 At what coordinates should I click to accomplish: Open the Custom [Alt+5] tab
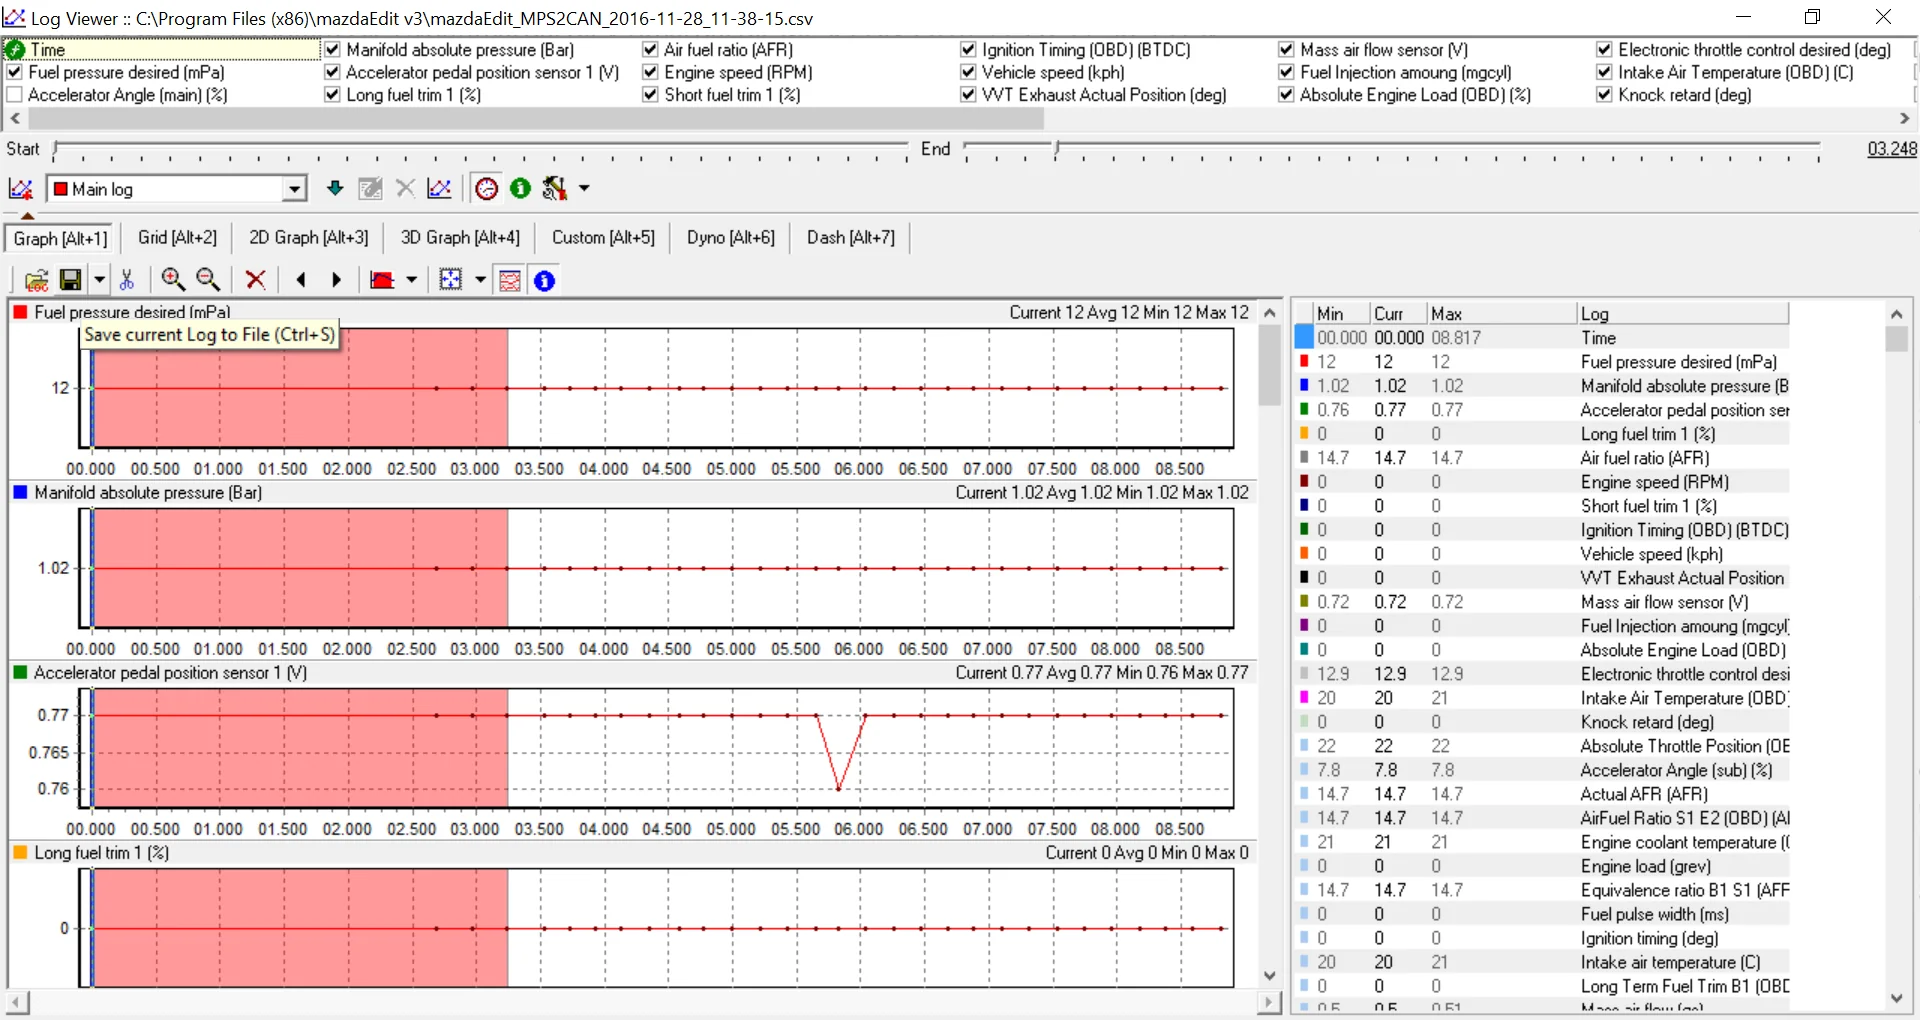point(603,237)
